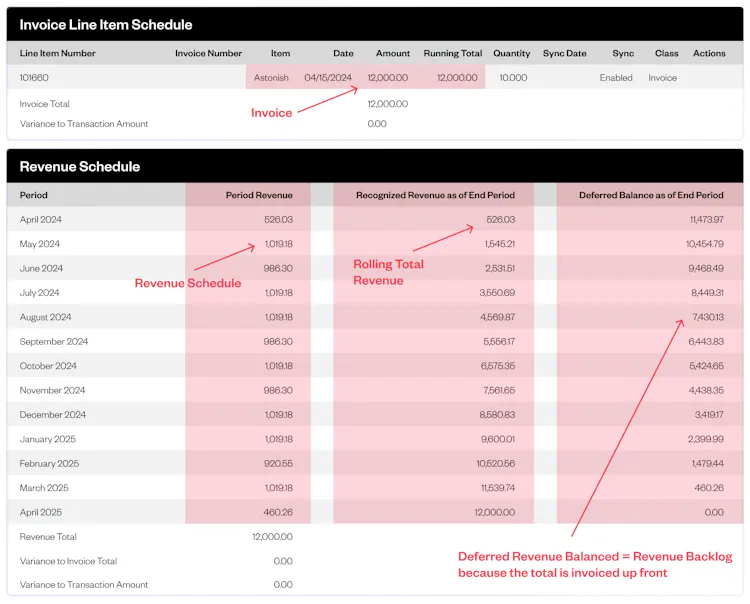
Task: Click the Quantity column header
Action: pyautogui.click(x=511, y=54)
